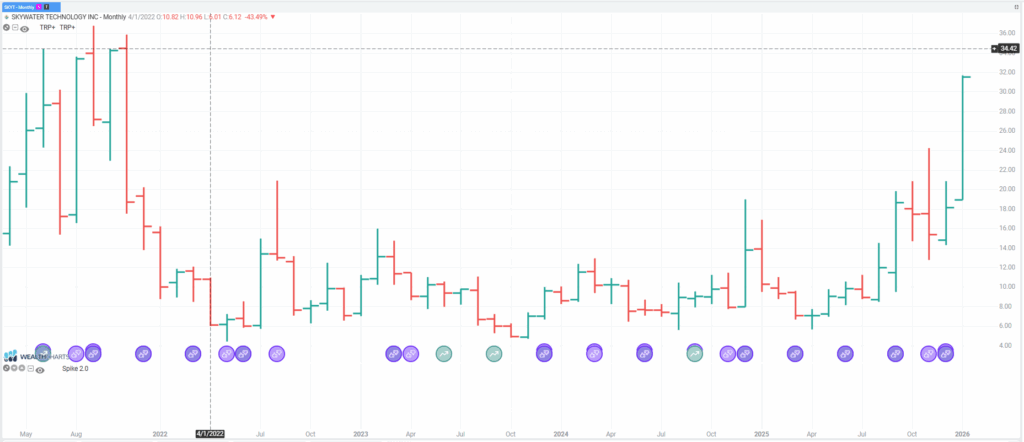The image size is (1024, 442).
Task: Open the green trend event marker near Oct 2024
Action: [695, 353]
